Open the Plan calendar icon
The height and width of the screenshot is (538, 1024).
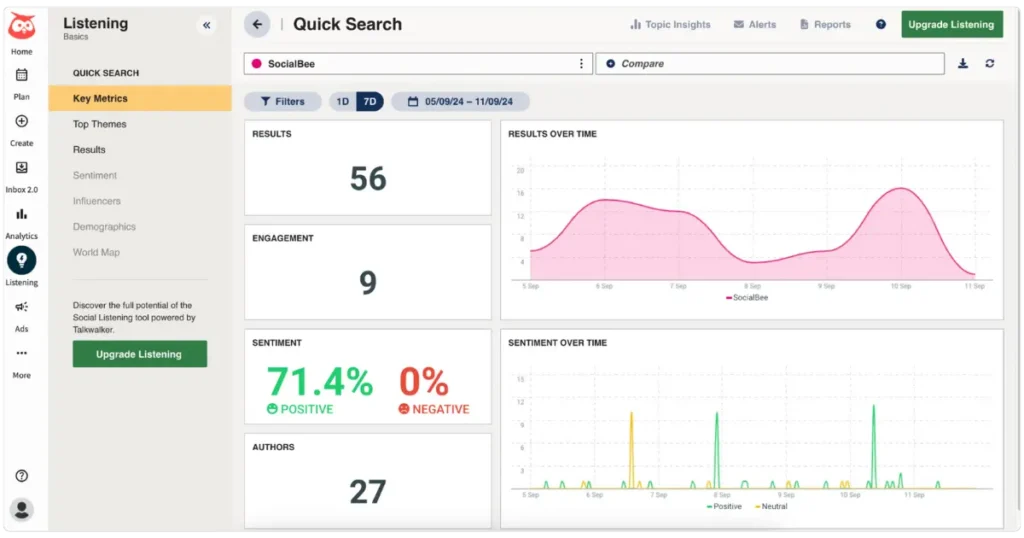tap(22, 75)
